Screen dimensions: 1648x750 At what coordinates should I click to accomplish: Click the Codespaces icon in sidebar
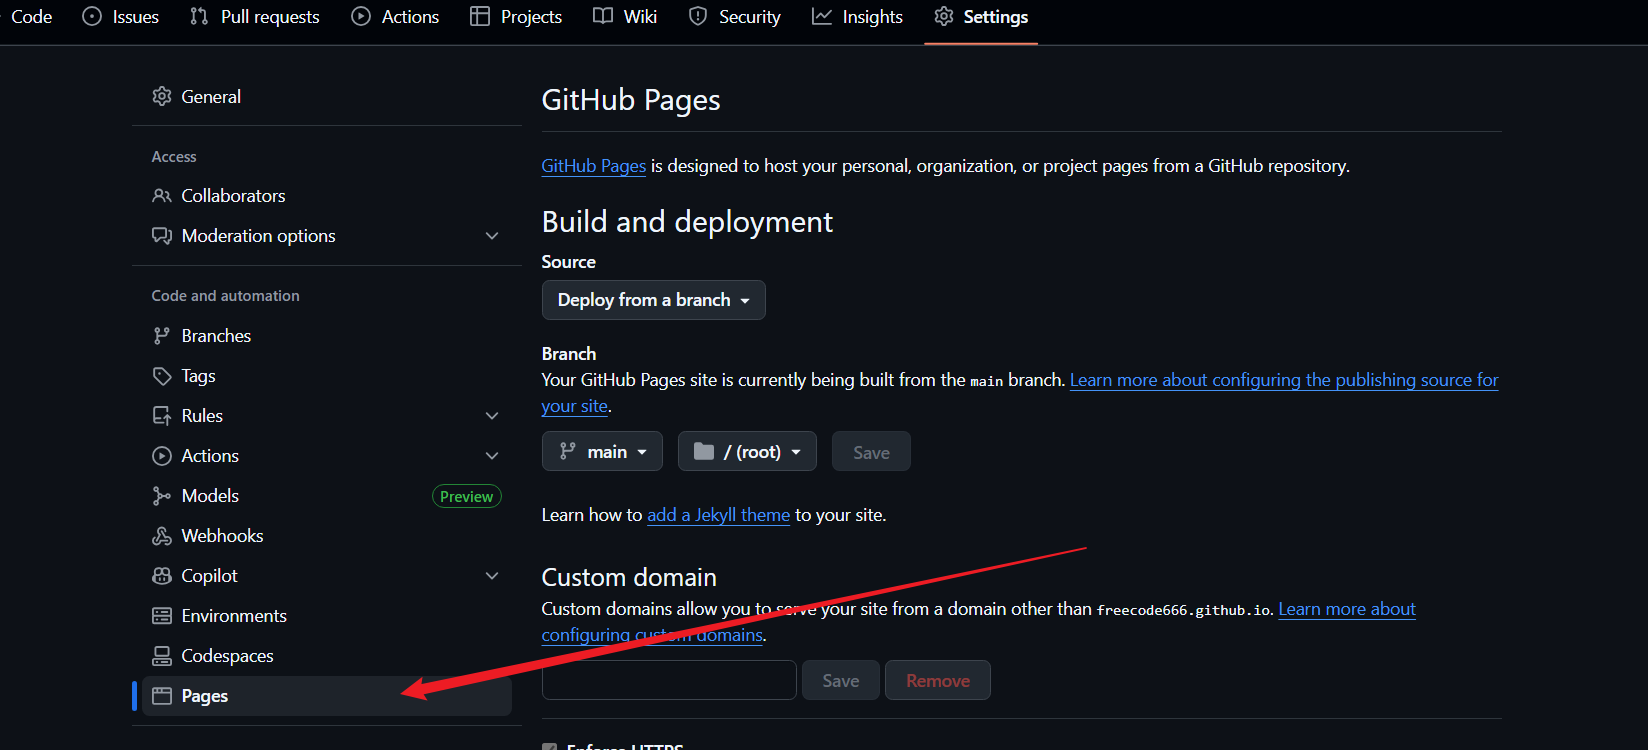(161, 656)
